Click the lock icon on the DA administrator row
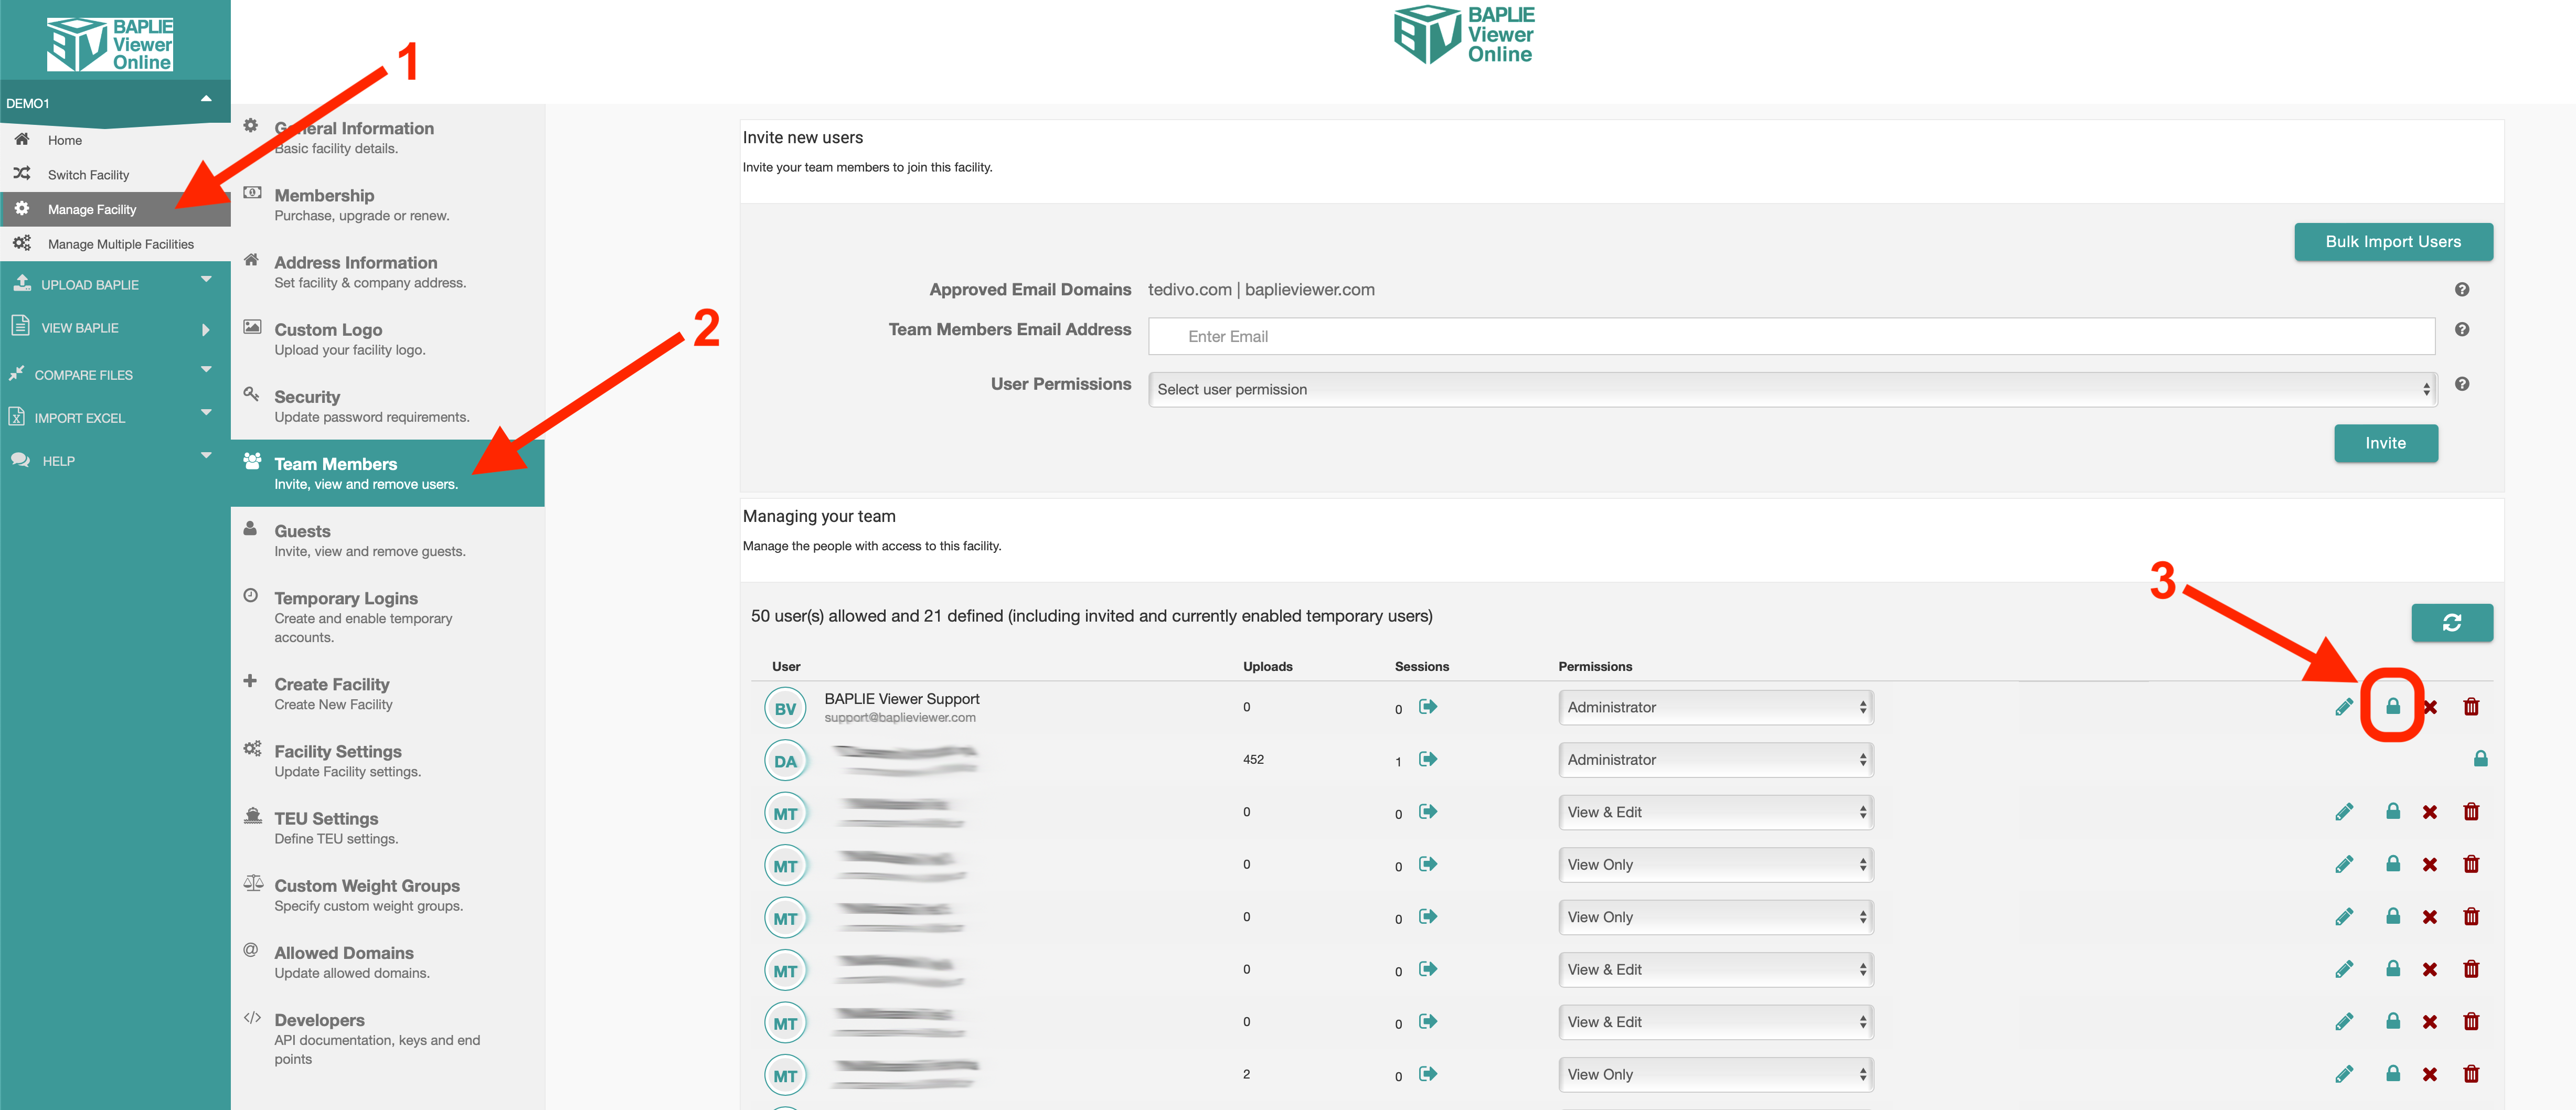 coord(2480,759)
